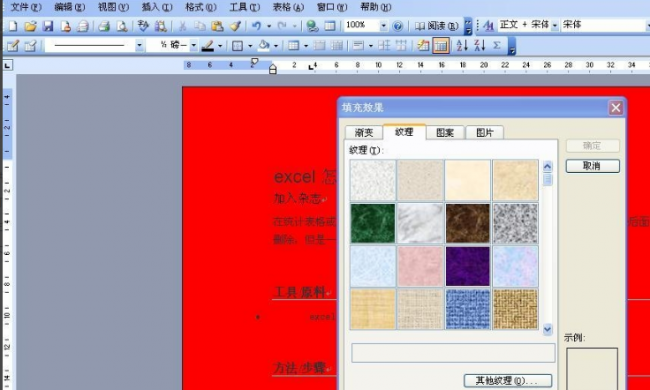The width and height of the screenshot is (650, 390).
Task: Click texture list scroll-up arrow
Action: [x=548, y=167]
